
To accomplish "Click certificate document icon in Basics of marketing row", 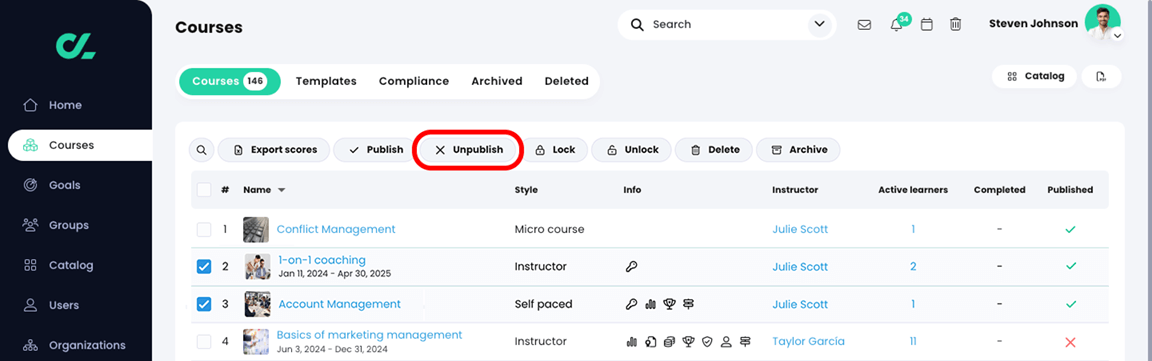I will coord(650,342).
